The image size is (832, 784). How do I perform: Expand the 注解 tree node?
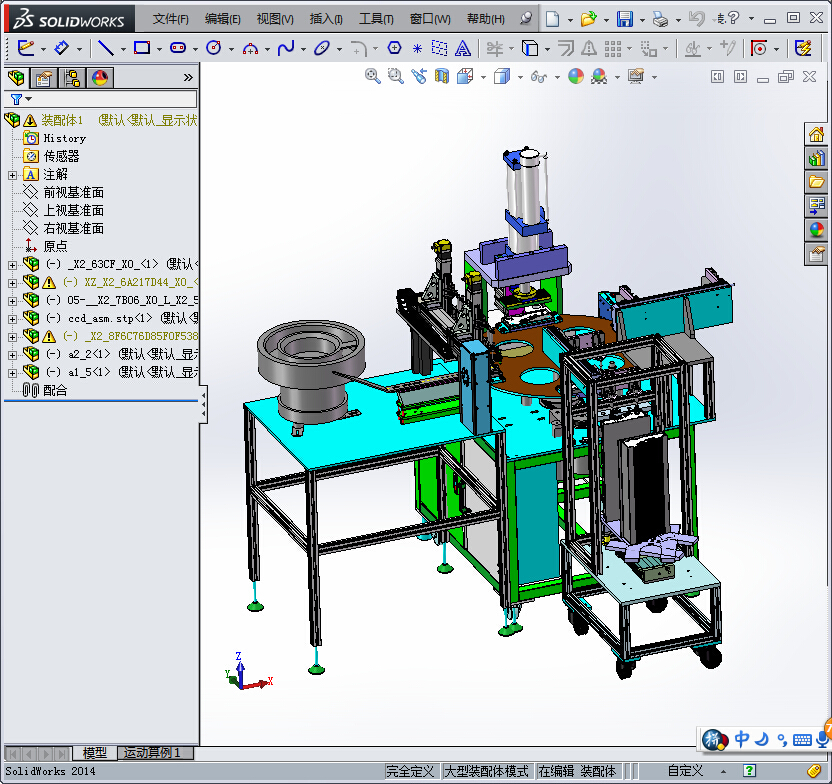click(x=13, y=175)
